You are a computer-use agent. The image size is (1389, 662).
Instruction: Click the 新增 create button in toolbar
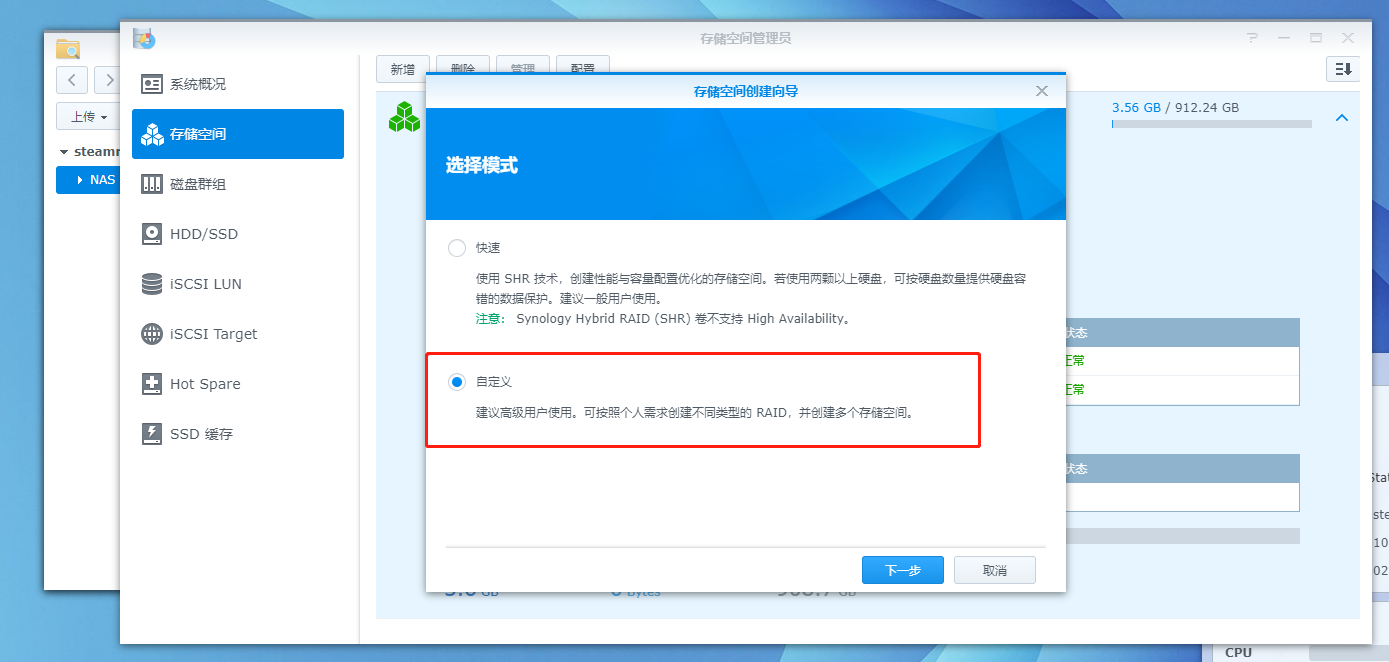tap(403, 69)
